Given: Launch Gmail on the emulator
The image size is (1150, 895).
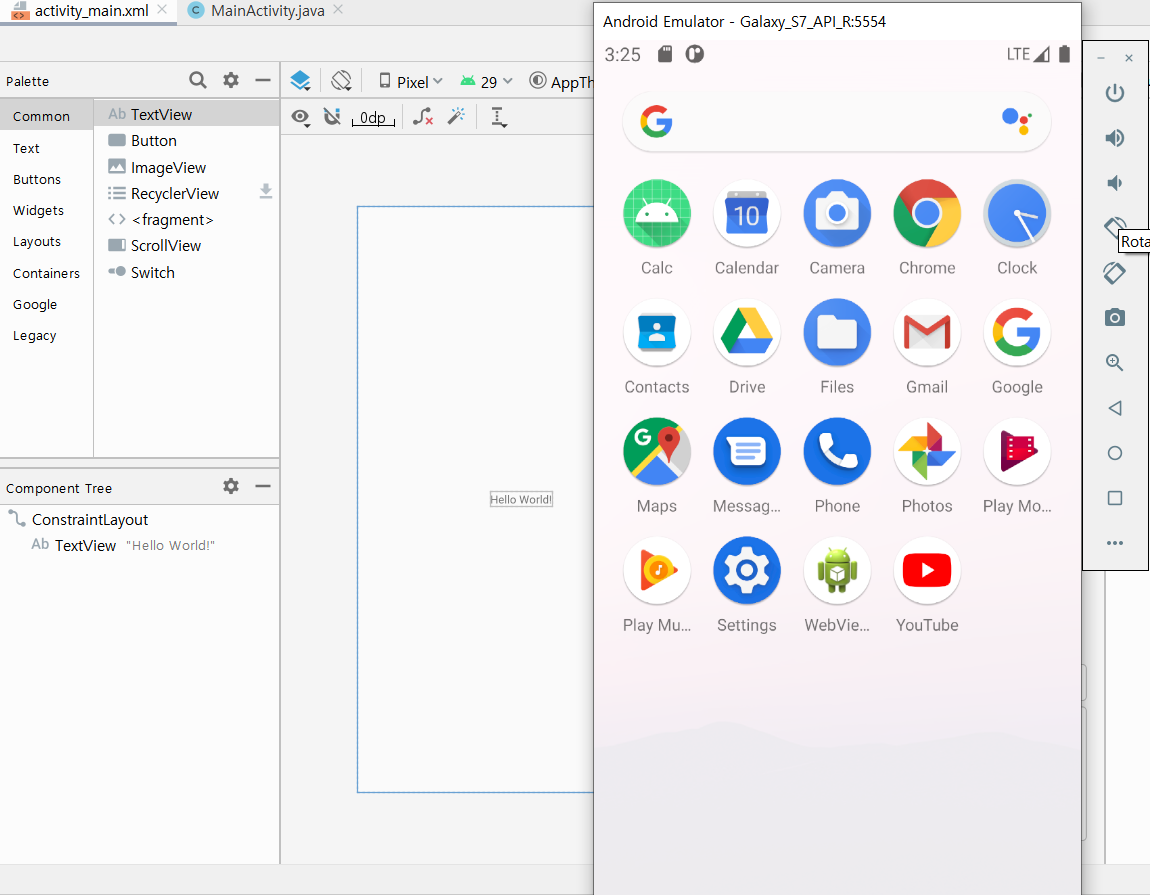Looking at the screenshot, I should 927,333.
